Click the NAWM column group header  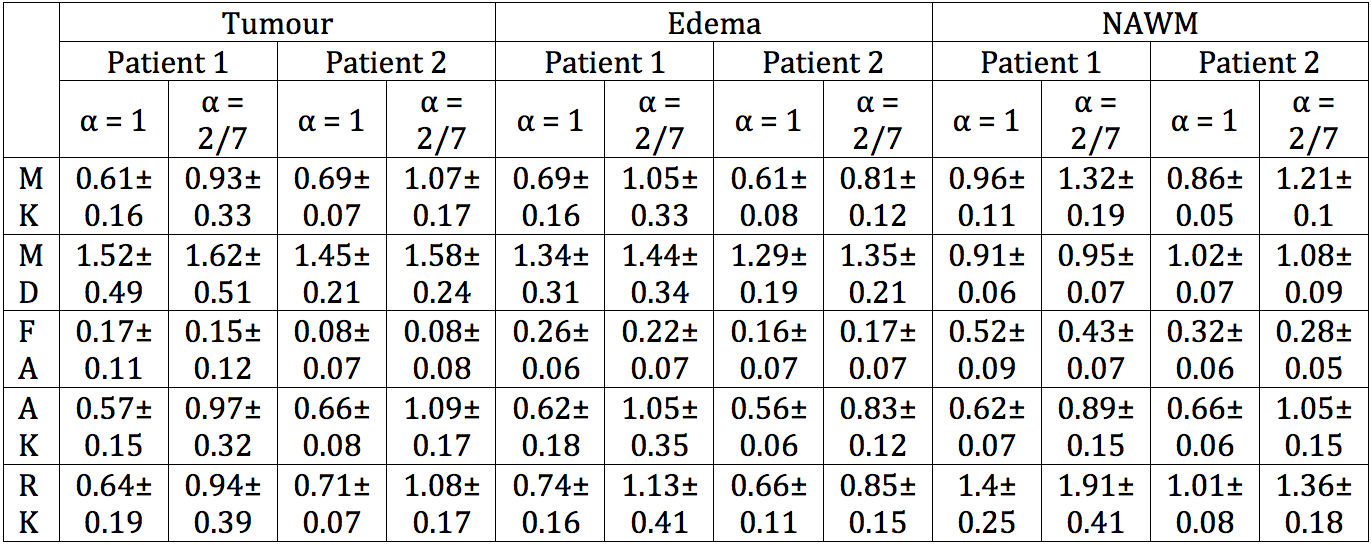pos(1150,22)
